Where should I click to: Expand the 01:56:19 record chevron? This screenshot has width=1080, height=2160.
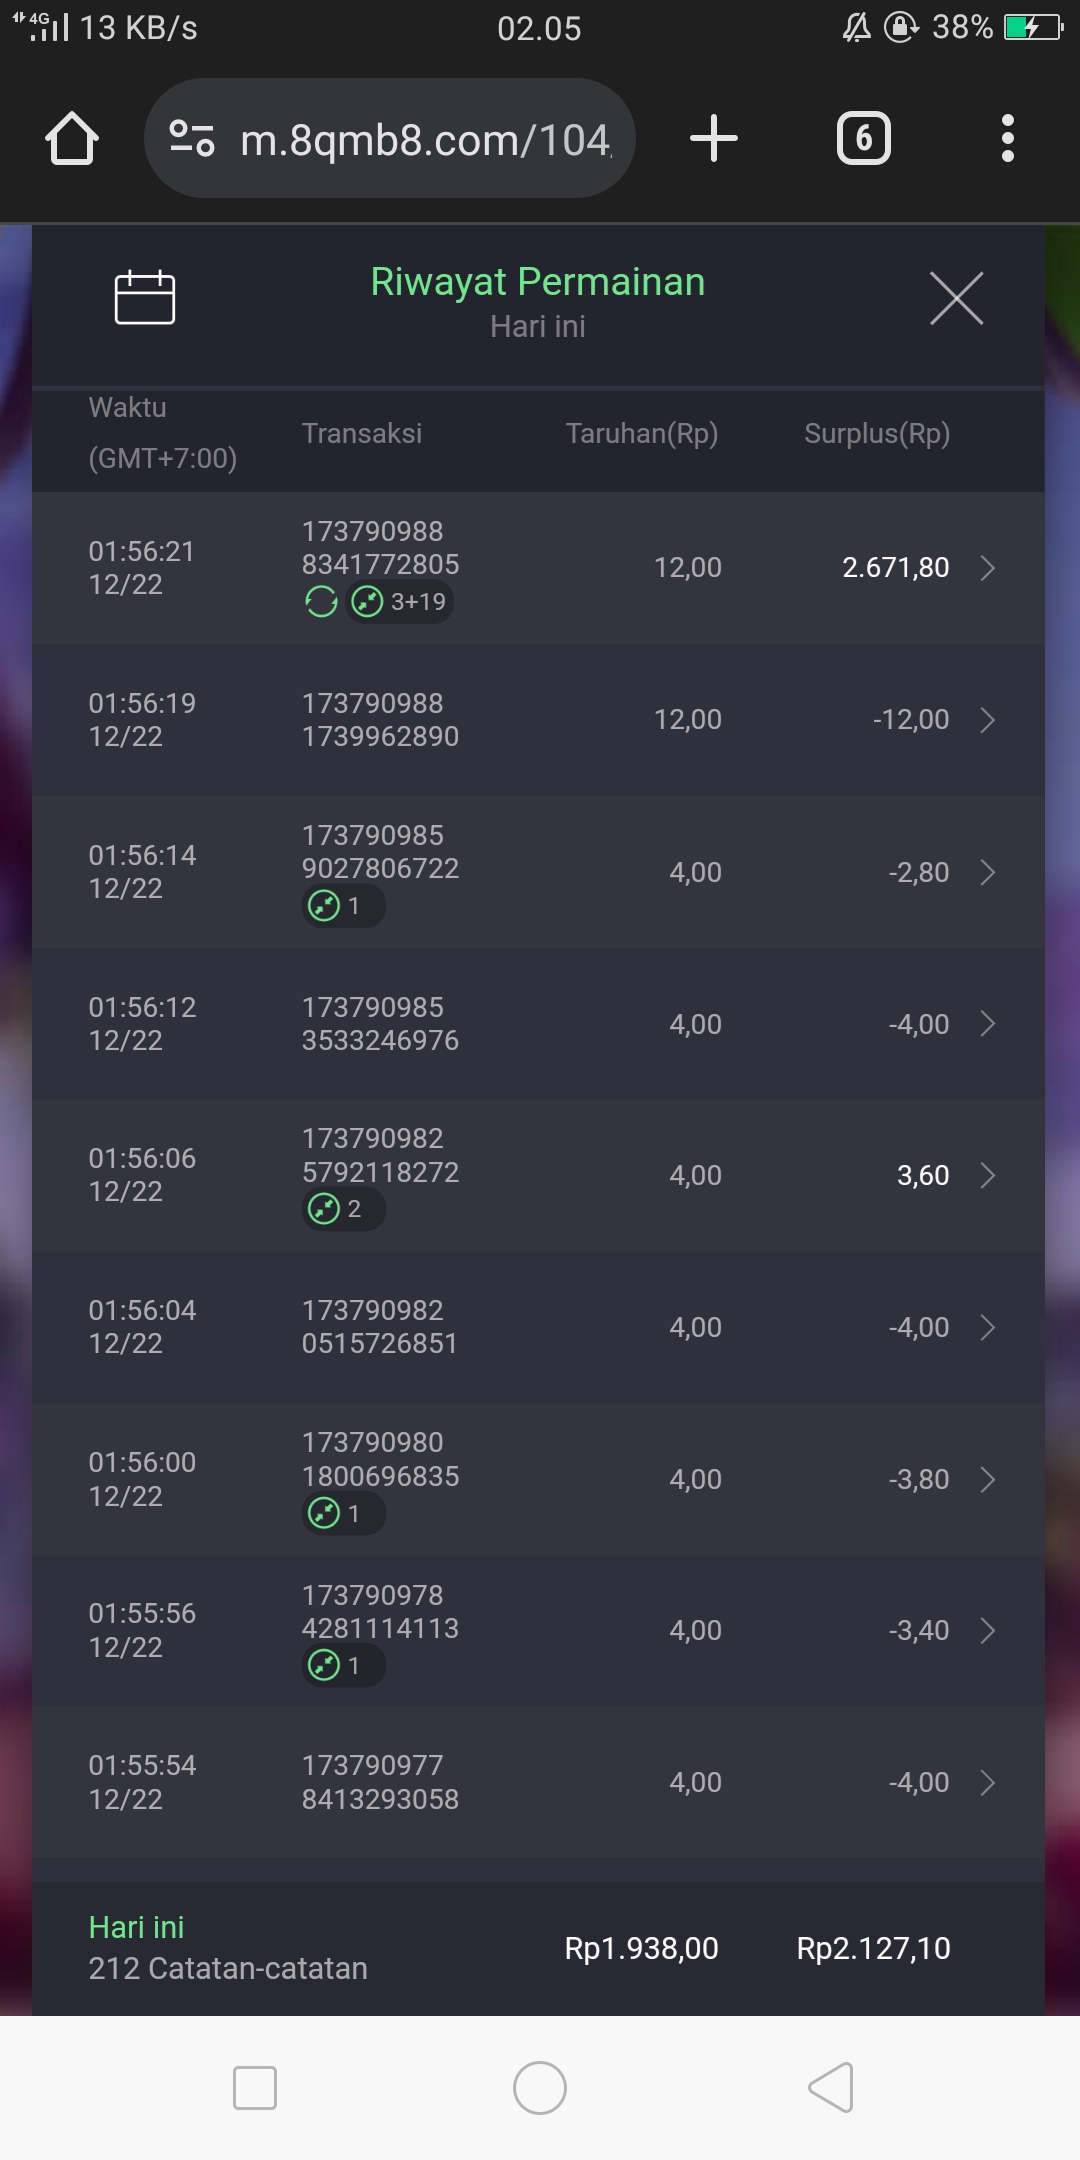click(987, 720)
